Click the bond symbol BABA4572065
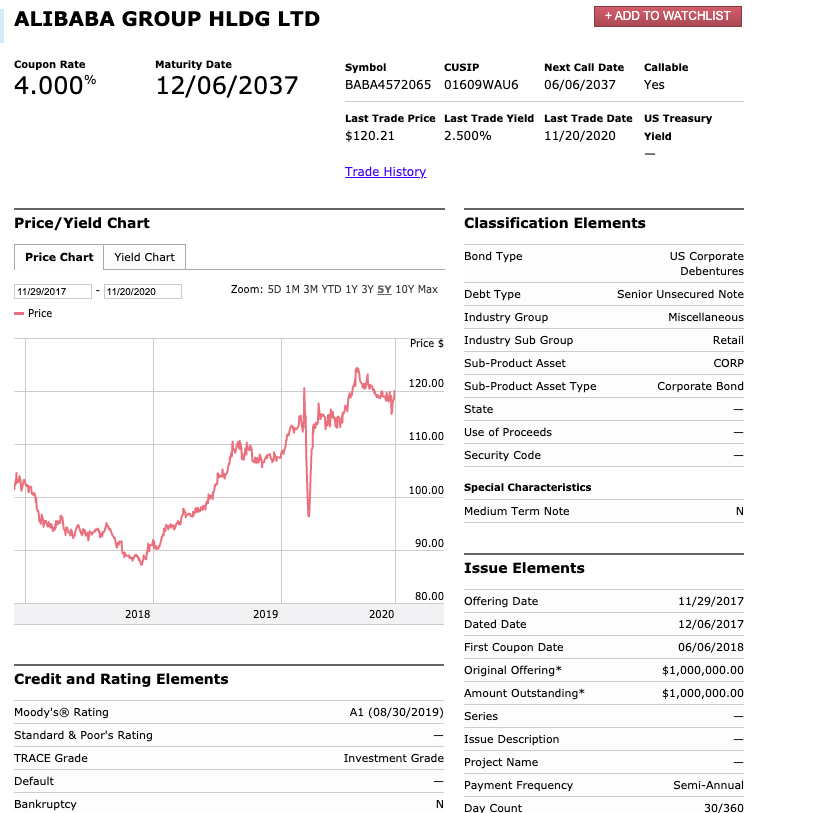 click(x=388, y=85)
